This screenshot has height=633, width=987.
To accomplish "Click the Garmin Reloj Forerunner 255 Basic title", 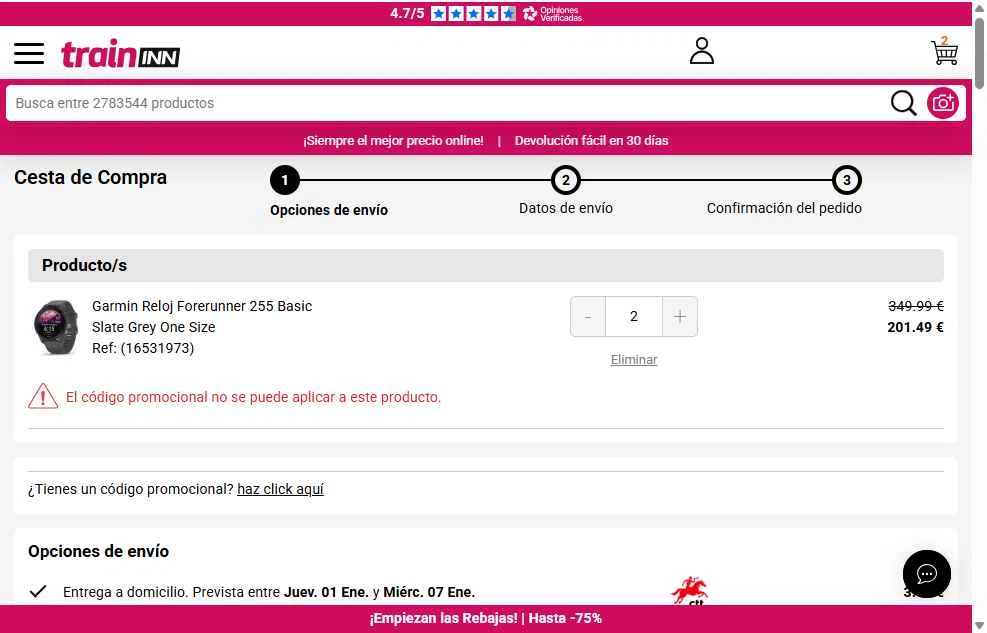I will (x=202, y=306).
